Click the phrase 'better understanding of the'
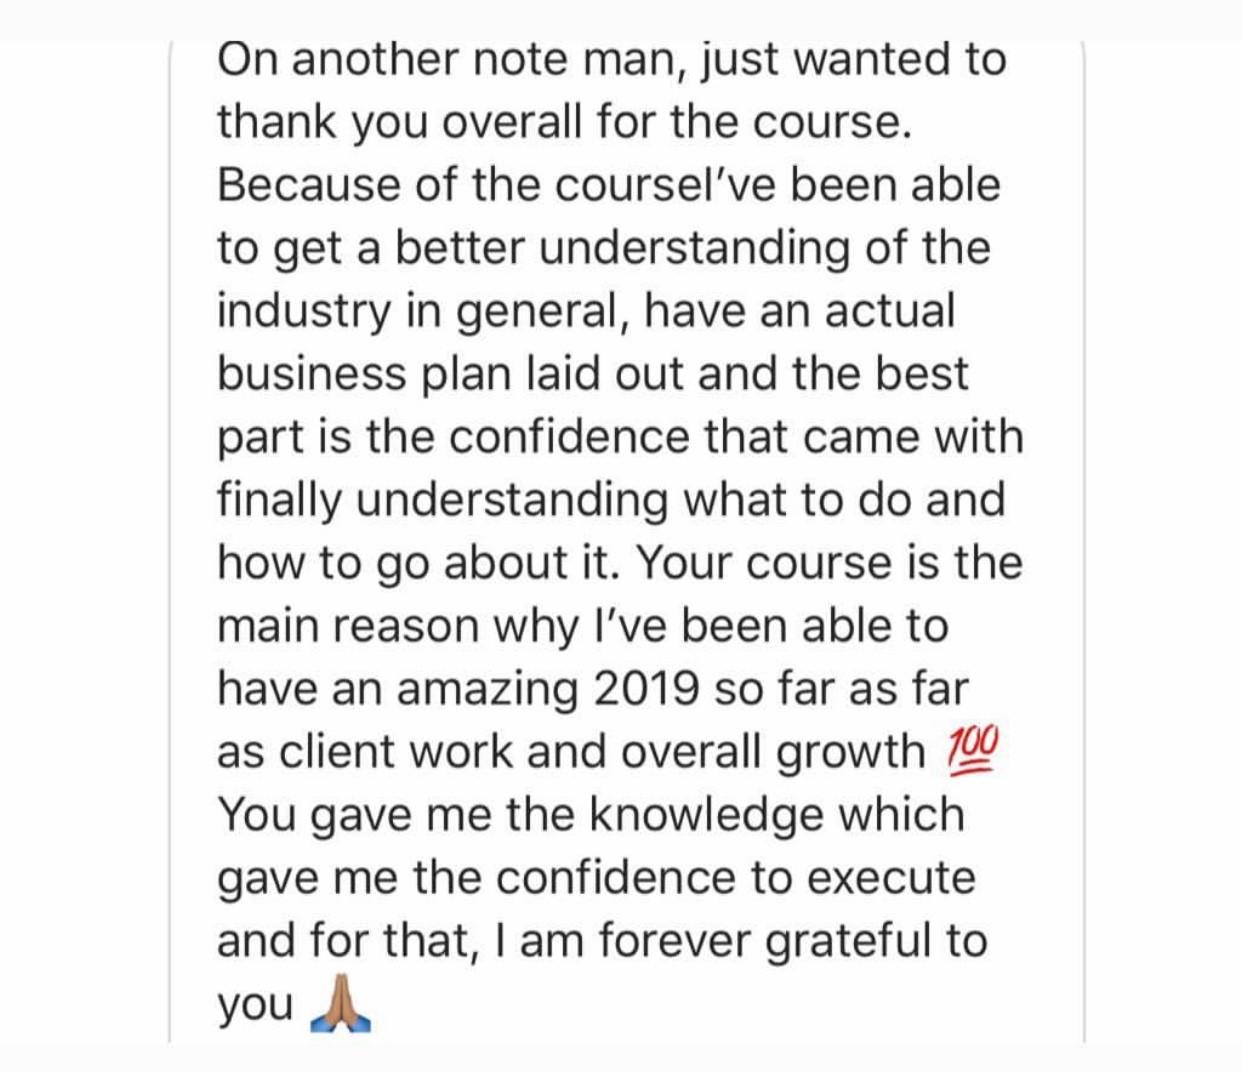The width and height of the screenshot is (1242, 1072). point(693,248)
